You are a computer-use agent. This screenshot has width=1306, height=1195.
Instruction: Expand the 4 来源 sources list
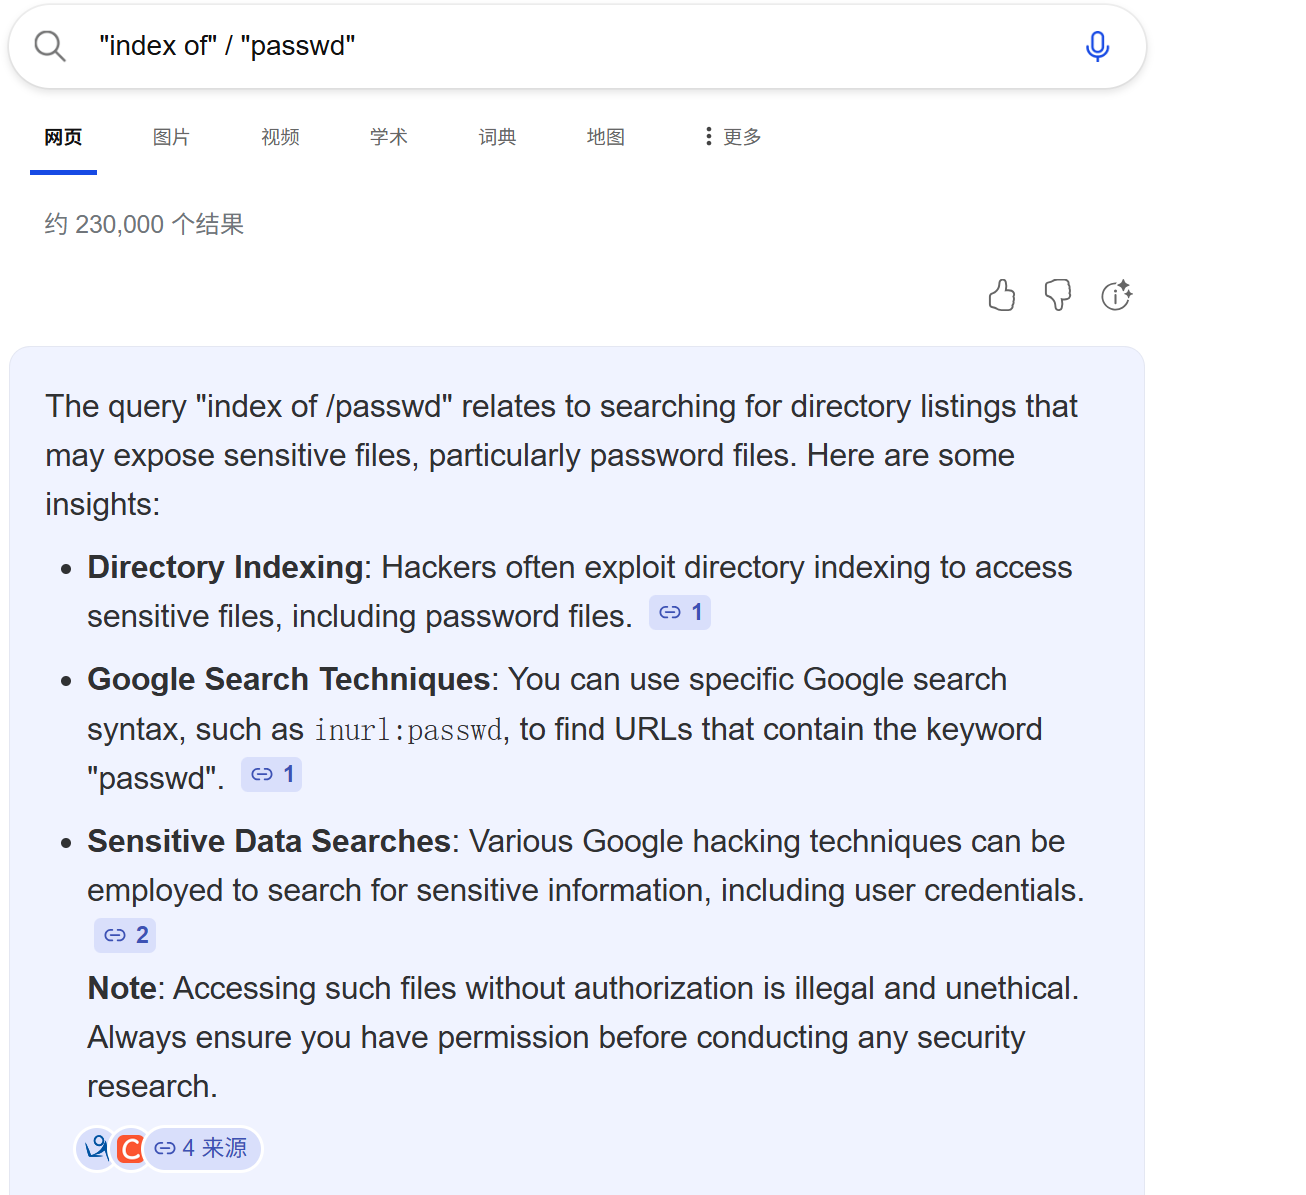202,1148
